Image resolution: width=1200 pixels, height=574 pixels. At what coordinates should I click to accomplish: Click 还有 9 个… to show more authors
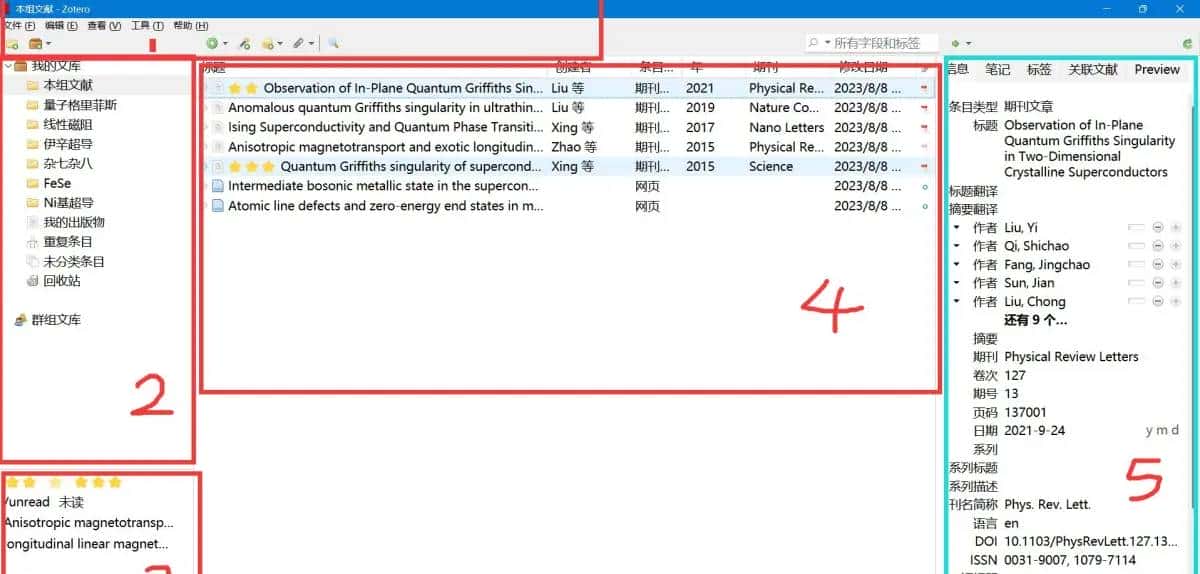(x=1036, y=321)
